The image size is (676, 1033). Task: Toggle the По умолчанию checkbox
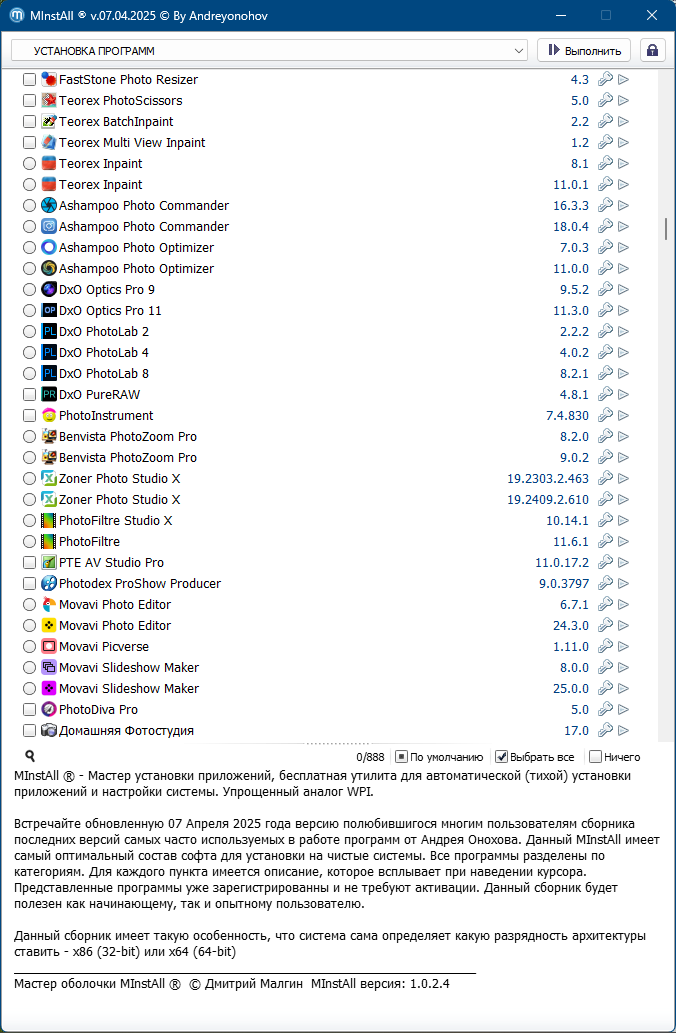(x=401, y=757)
